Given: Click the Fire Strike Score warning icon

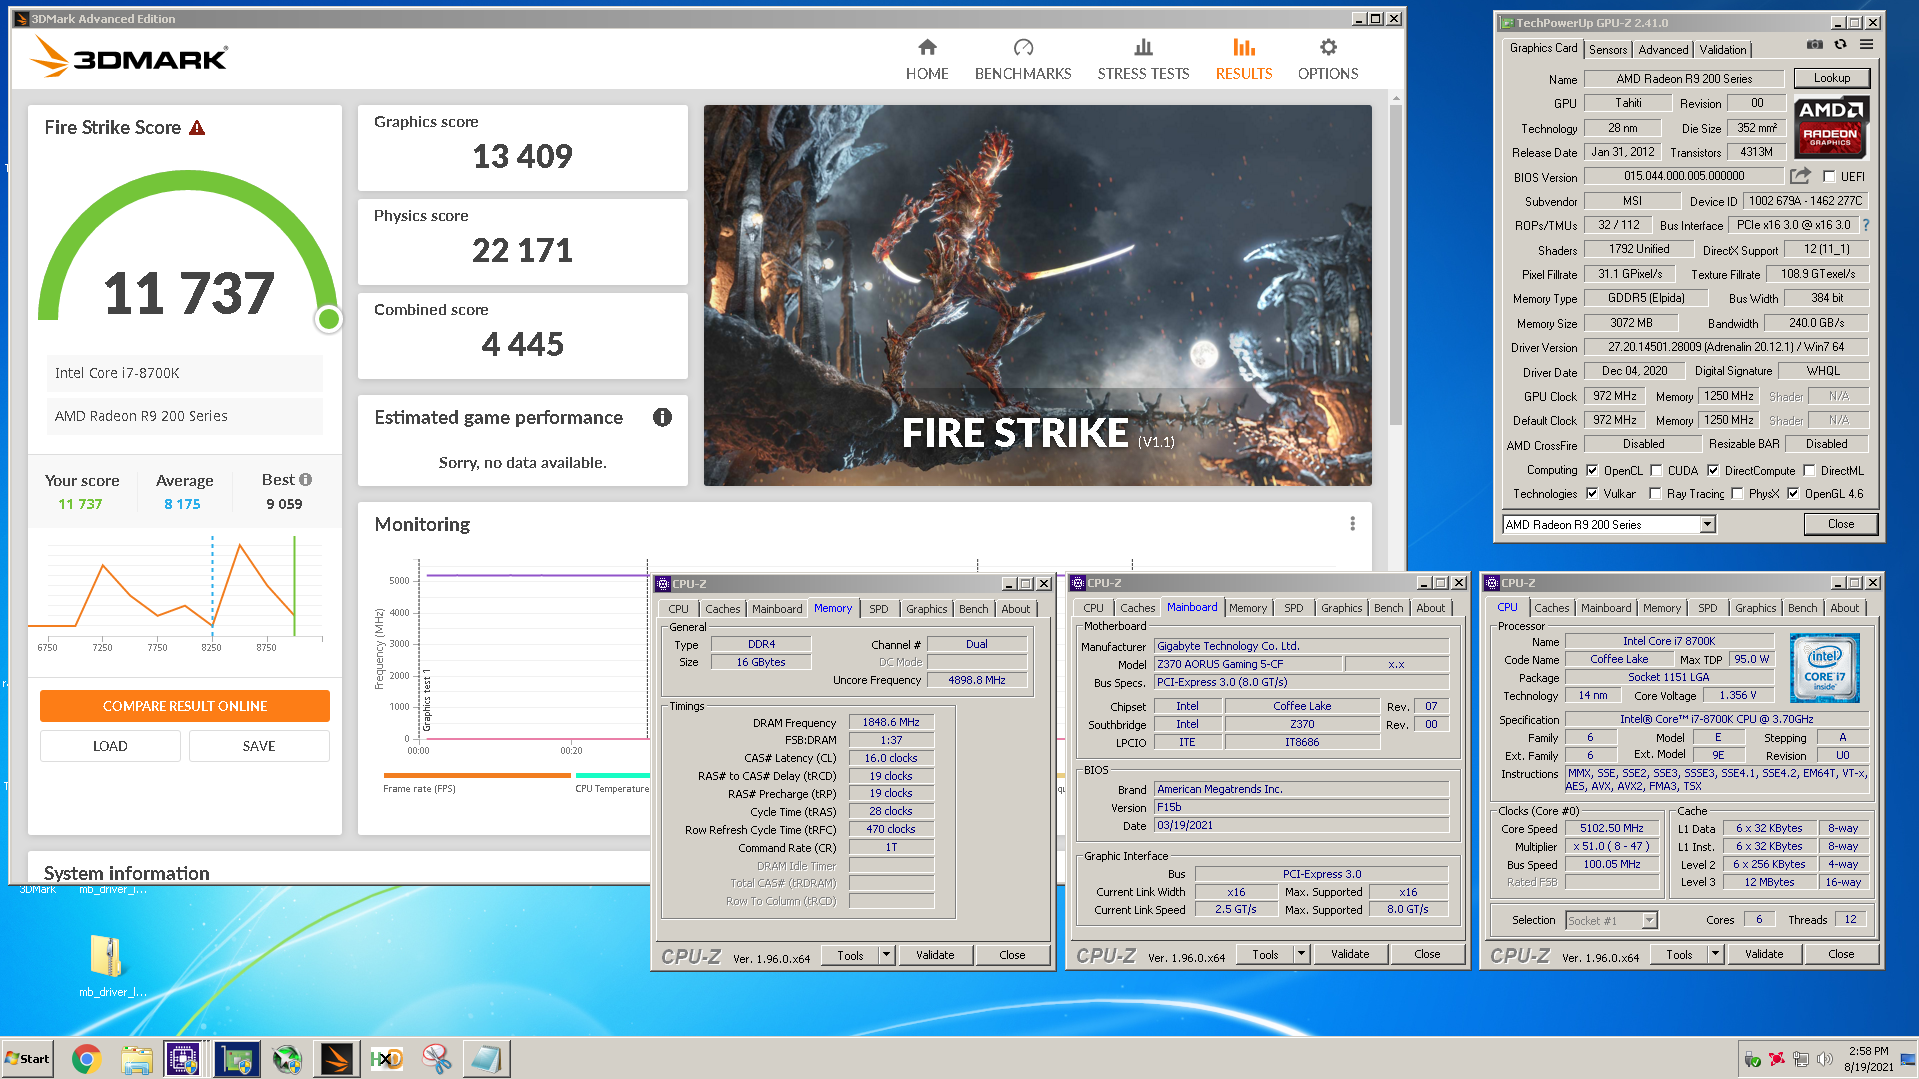Looking at the screenshot, I should tap(197, 128).
